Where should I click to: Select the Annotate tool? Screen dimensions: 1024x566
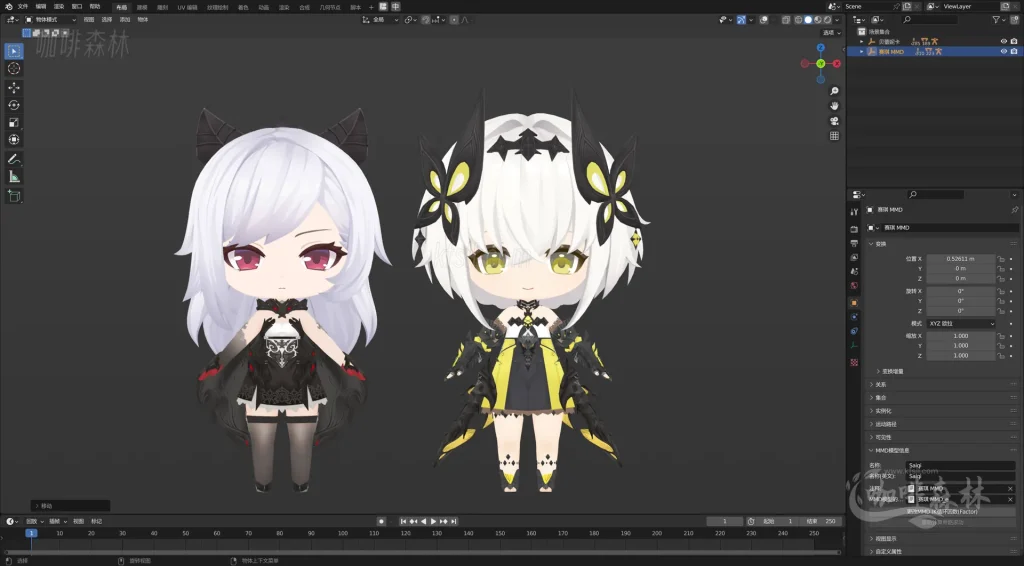[14, 159]
